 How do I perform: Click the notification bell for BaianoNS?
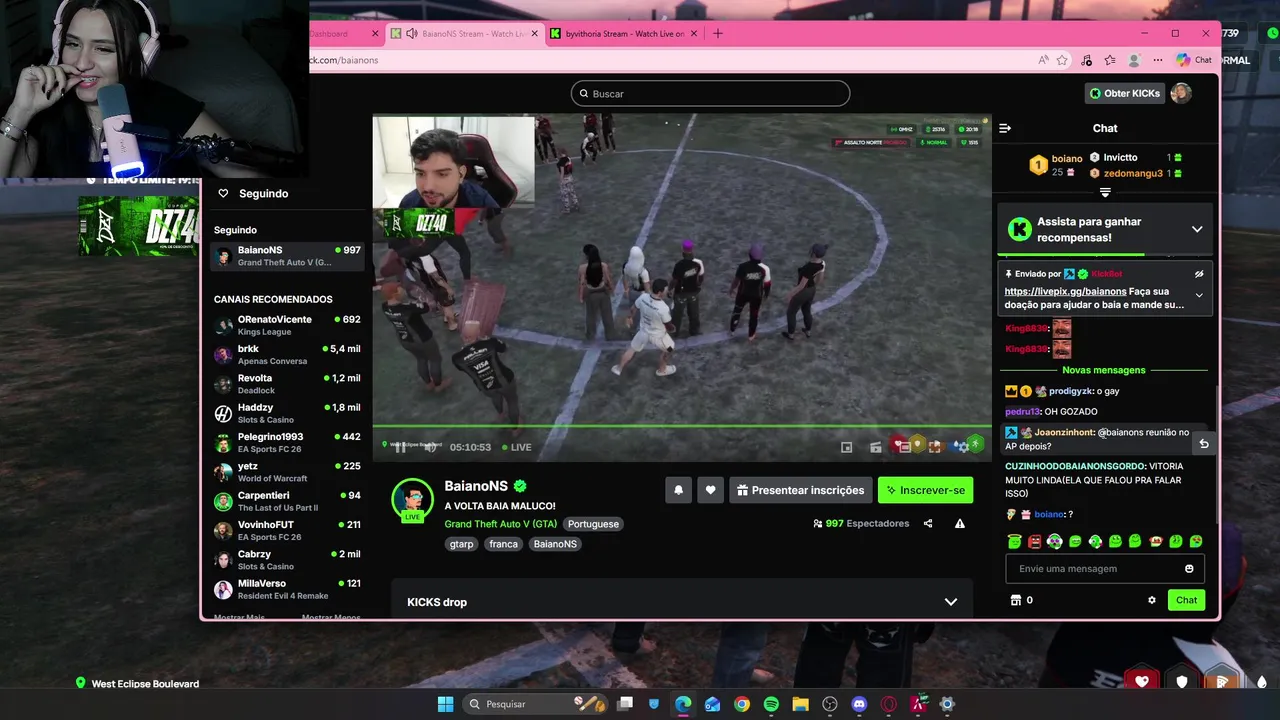pos(678,490)
